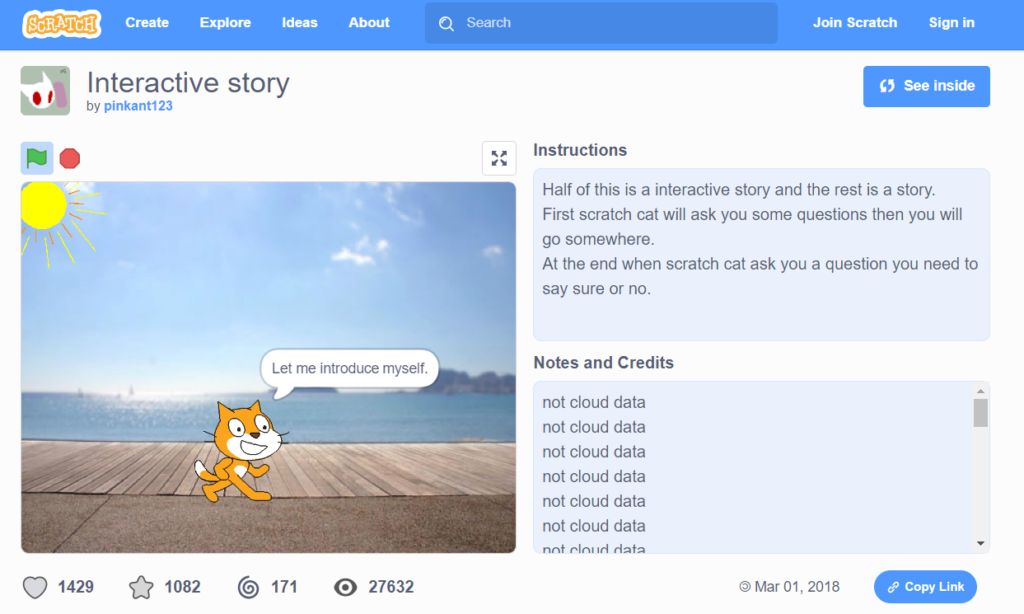Image resolution: width=1024 pixels, height=614 pixels.
Task: Click the view count 27632
Action: point(391,587)
